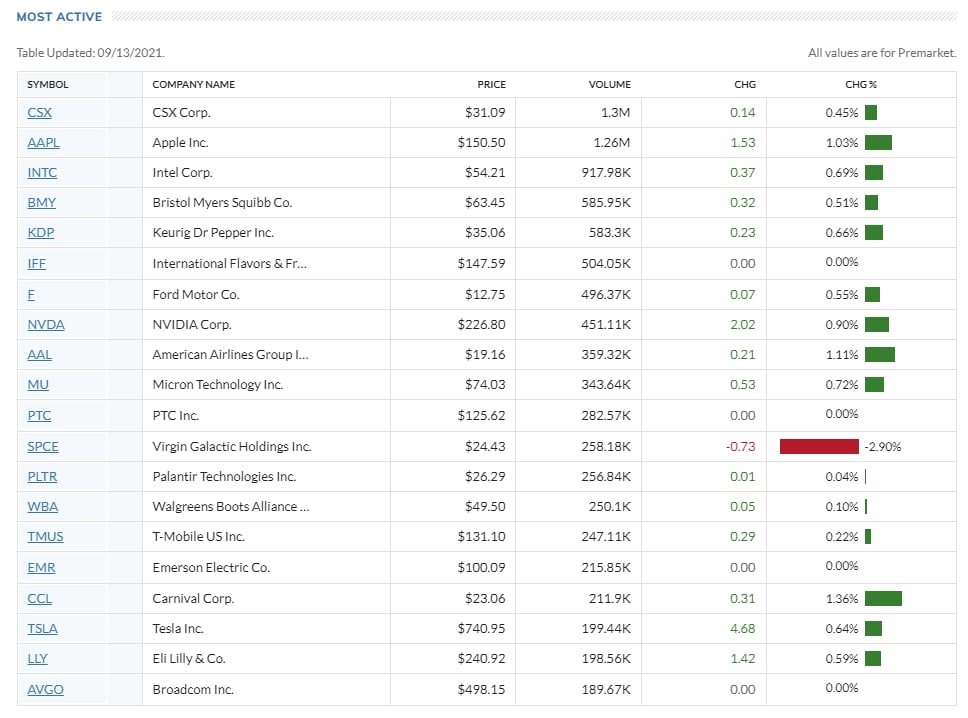Click the green 1.11% bar for AAL

click(880, 355)
